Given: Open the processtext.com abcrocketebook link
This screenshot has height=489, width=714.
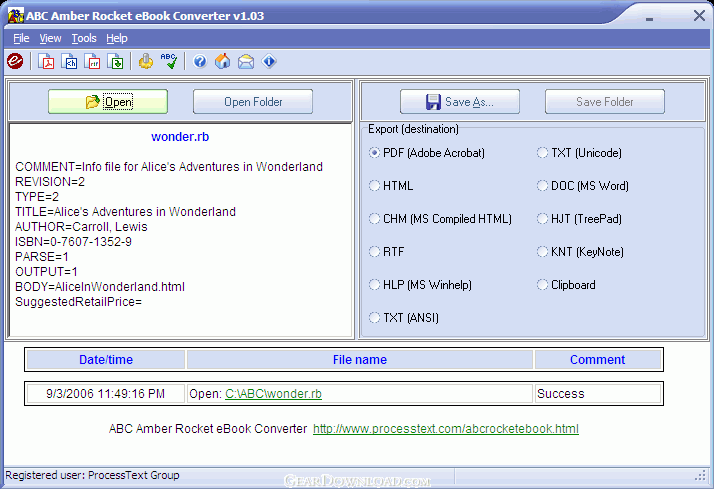Looking at the screenshot, I should coord(446,429).
